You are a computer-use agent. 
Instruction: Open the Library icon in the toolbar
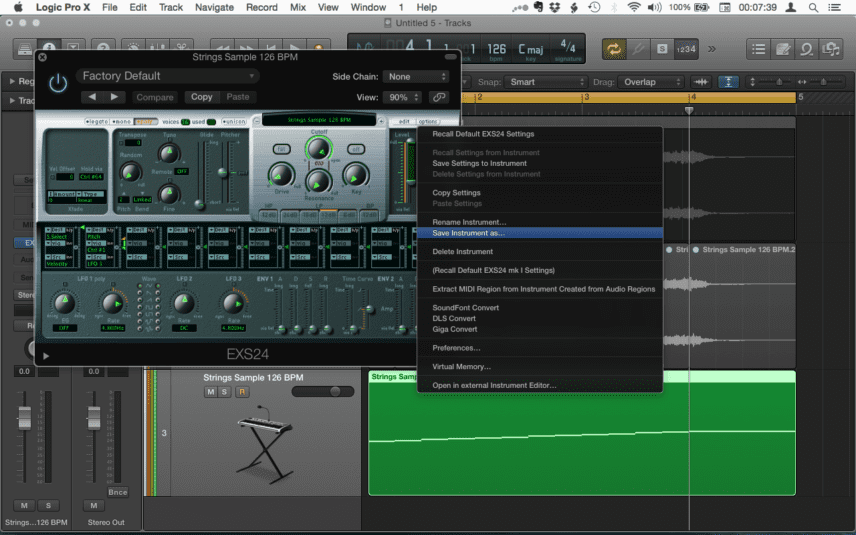25,49
